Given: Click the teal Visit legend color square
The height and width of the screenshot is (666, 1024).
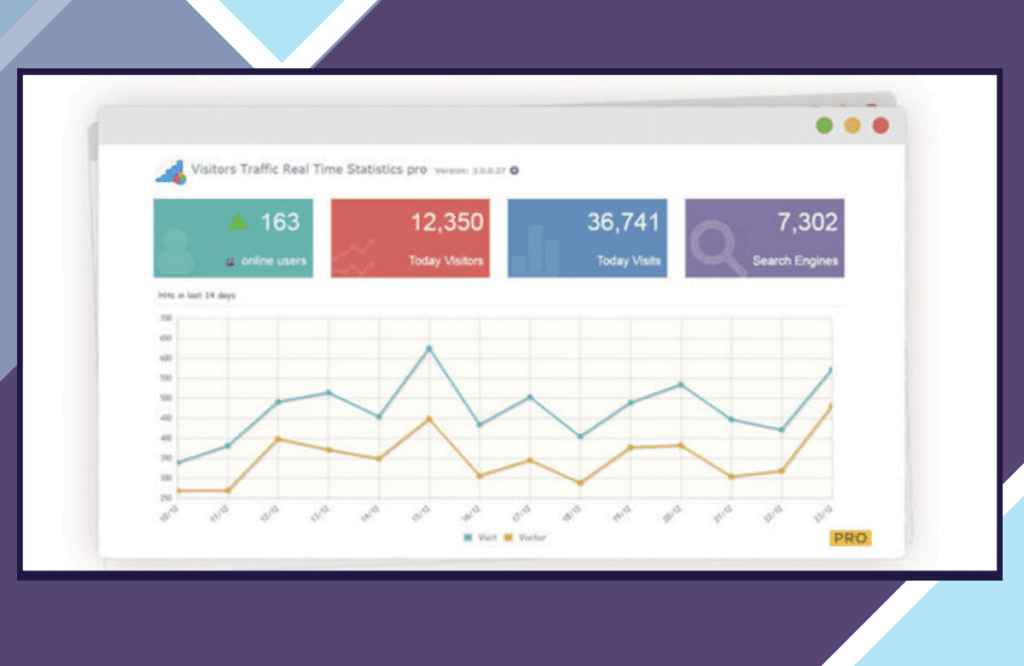Looking at the screenshot, I should pos(467,538).
